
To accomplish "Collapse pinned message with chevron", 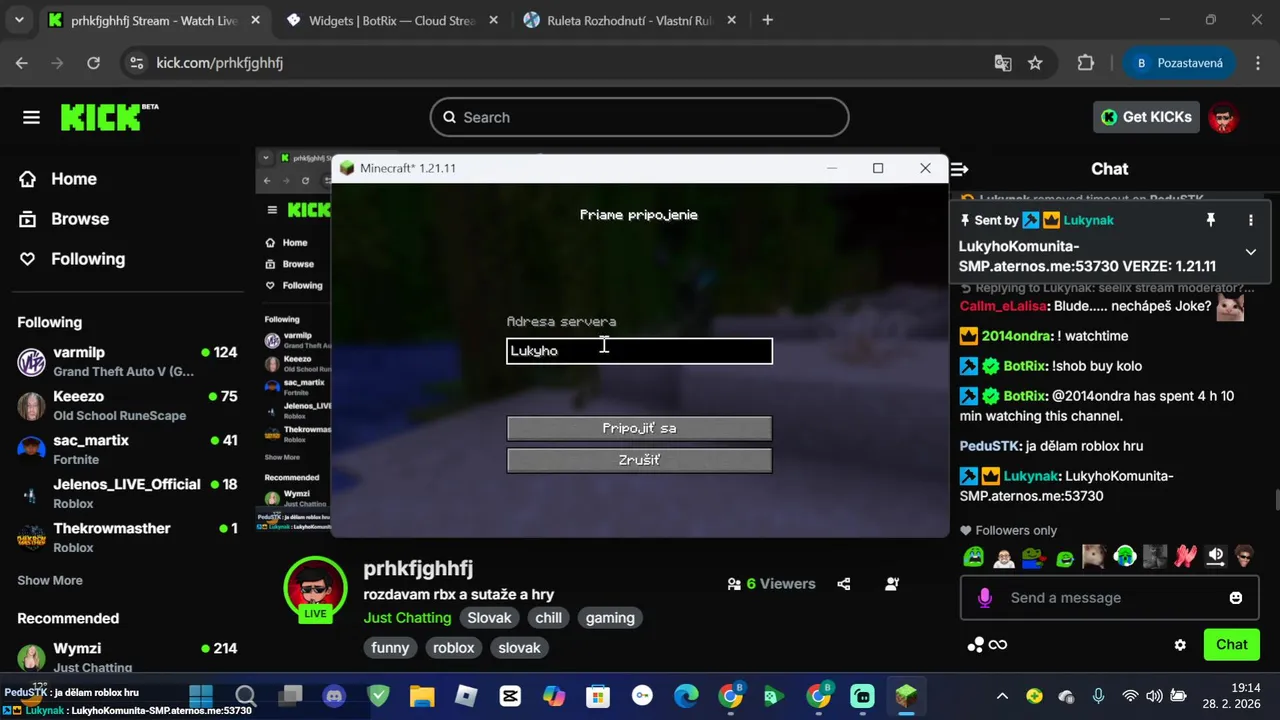I will [1250, 252].
